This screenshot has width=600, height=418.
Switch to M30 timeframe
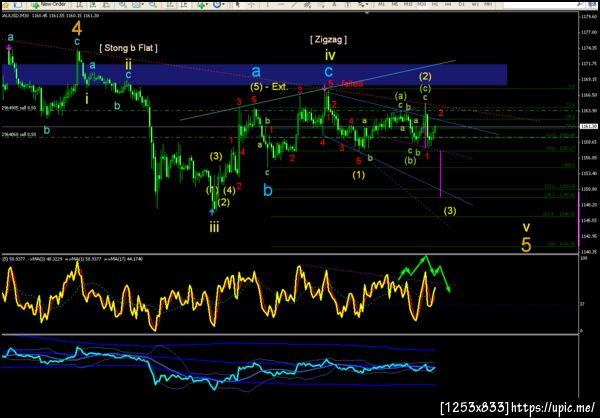[421, 4]
